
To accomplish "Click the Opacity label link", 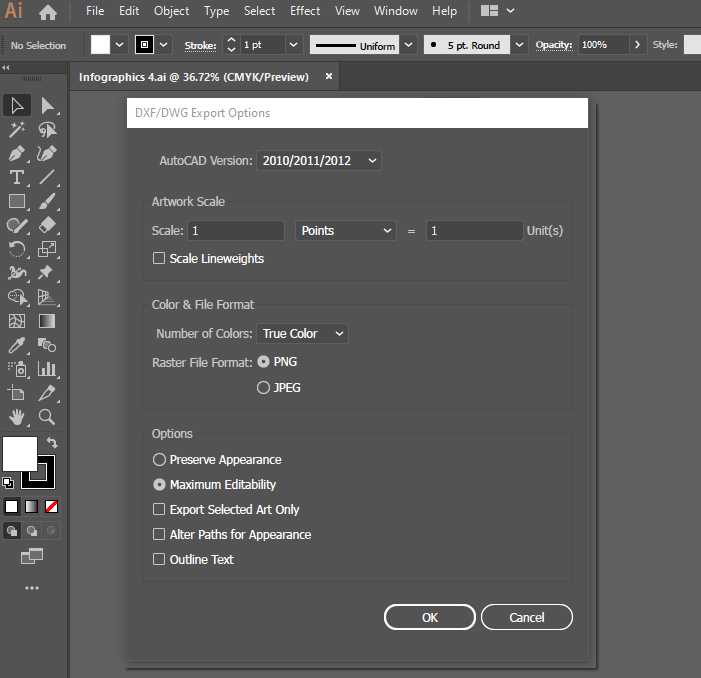I will point(554,45).
